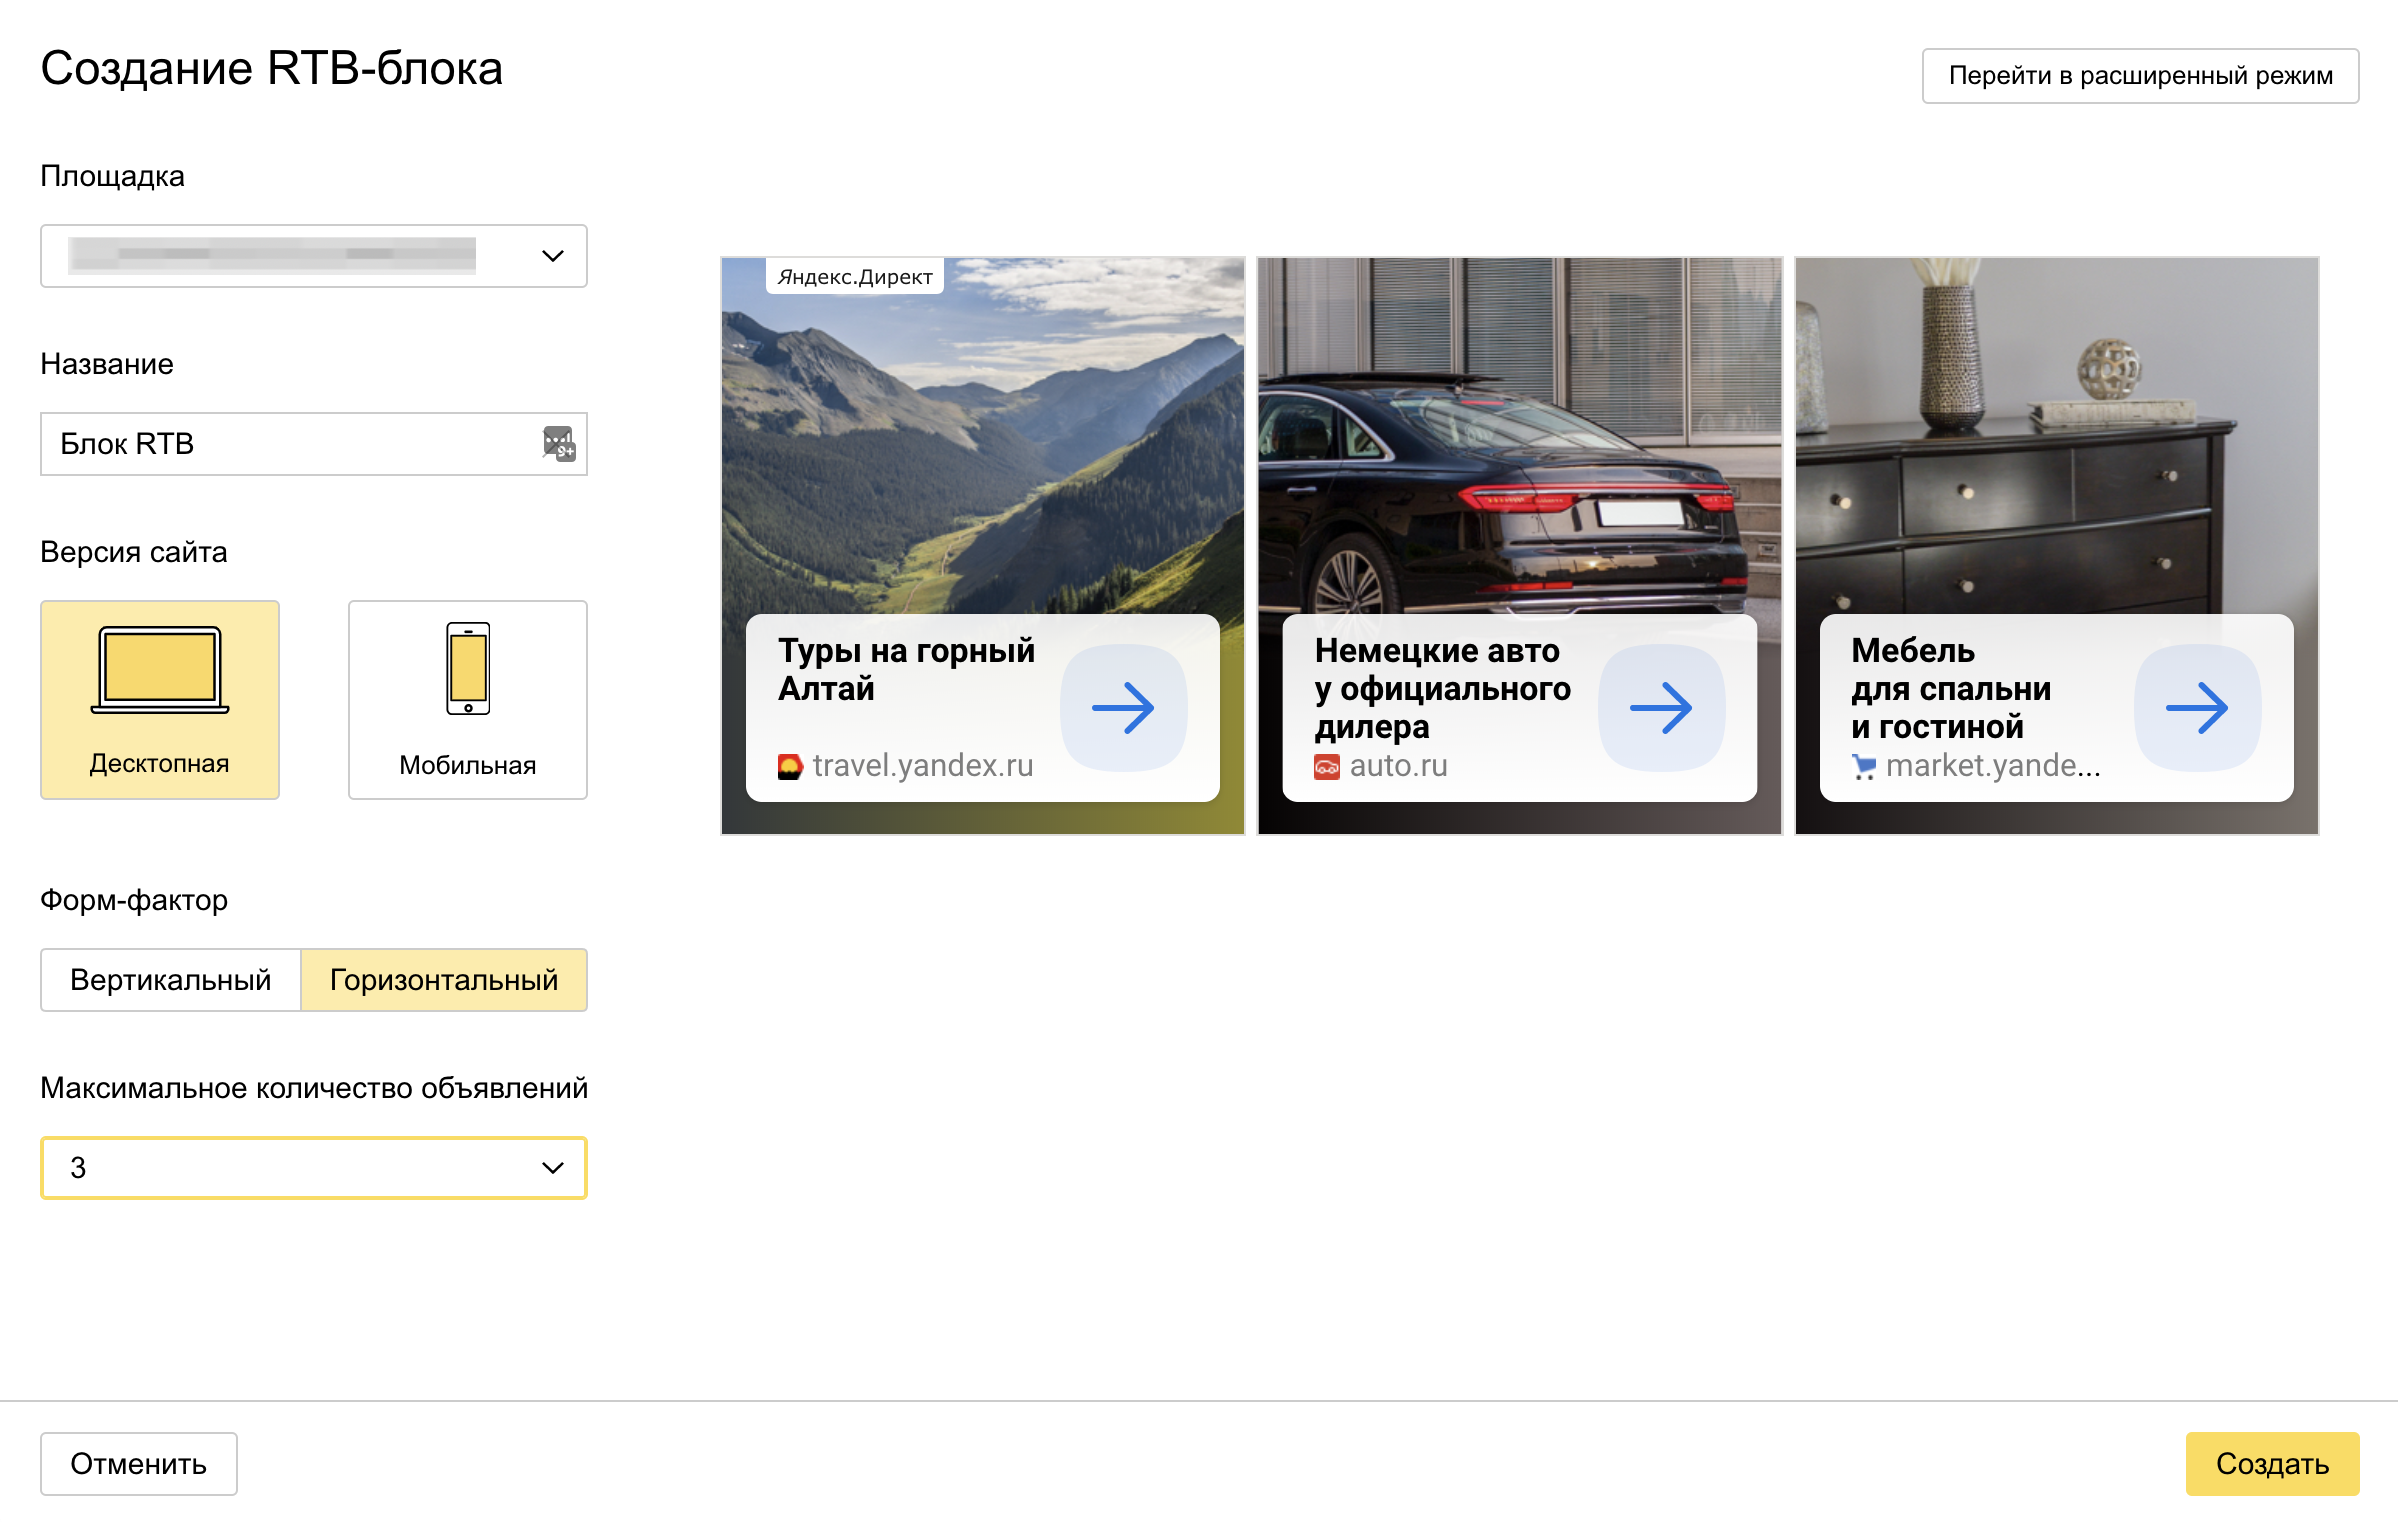Click the Форм-фактор label
This screenshot has width=2398, height=1522.
(x=134, y=900)
